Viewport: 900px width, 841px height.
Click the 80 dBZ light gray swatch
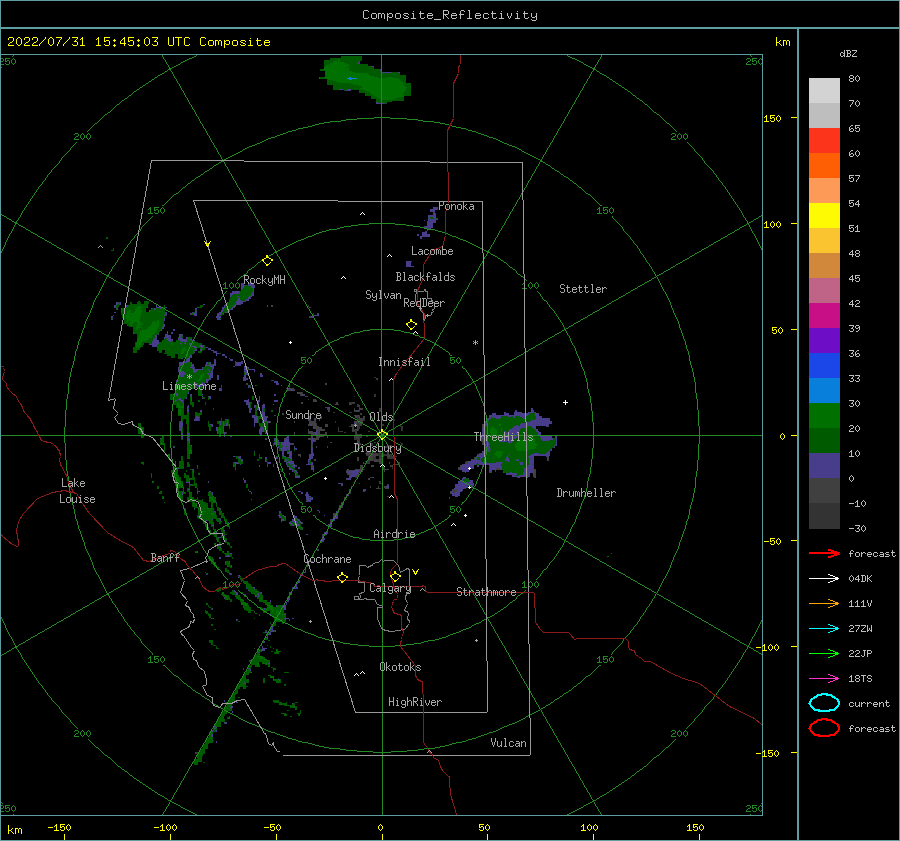coord(824,91)
